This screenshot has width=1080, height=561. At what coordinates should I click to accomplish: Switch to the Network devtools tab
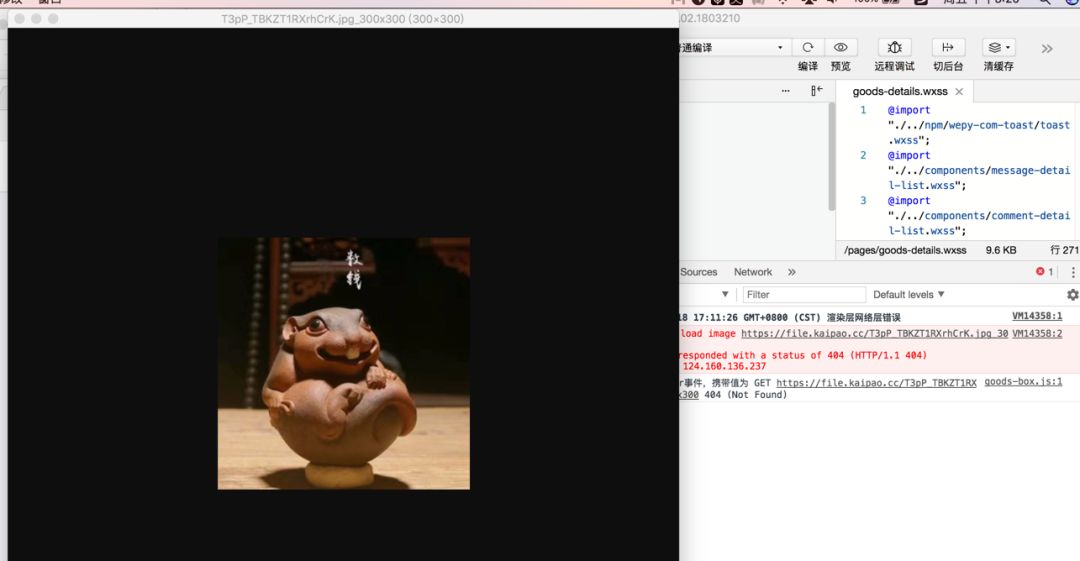point(753,272)
